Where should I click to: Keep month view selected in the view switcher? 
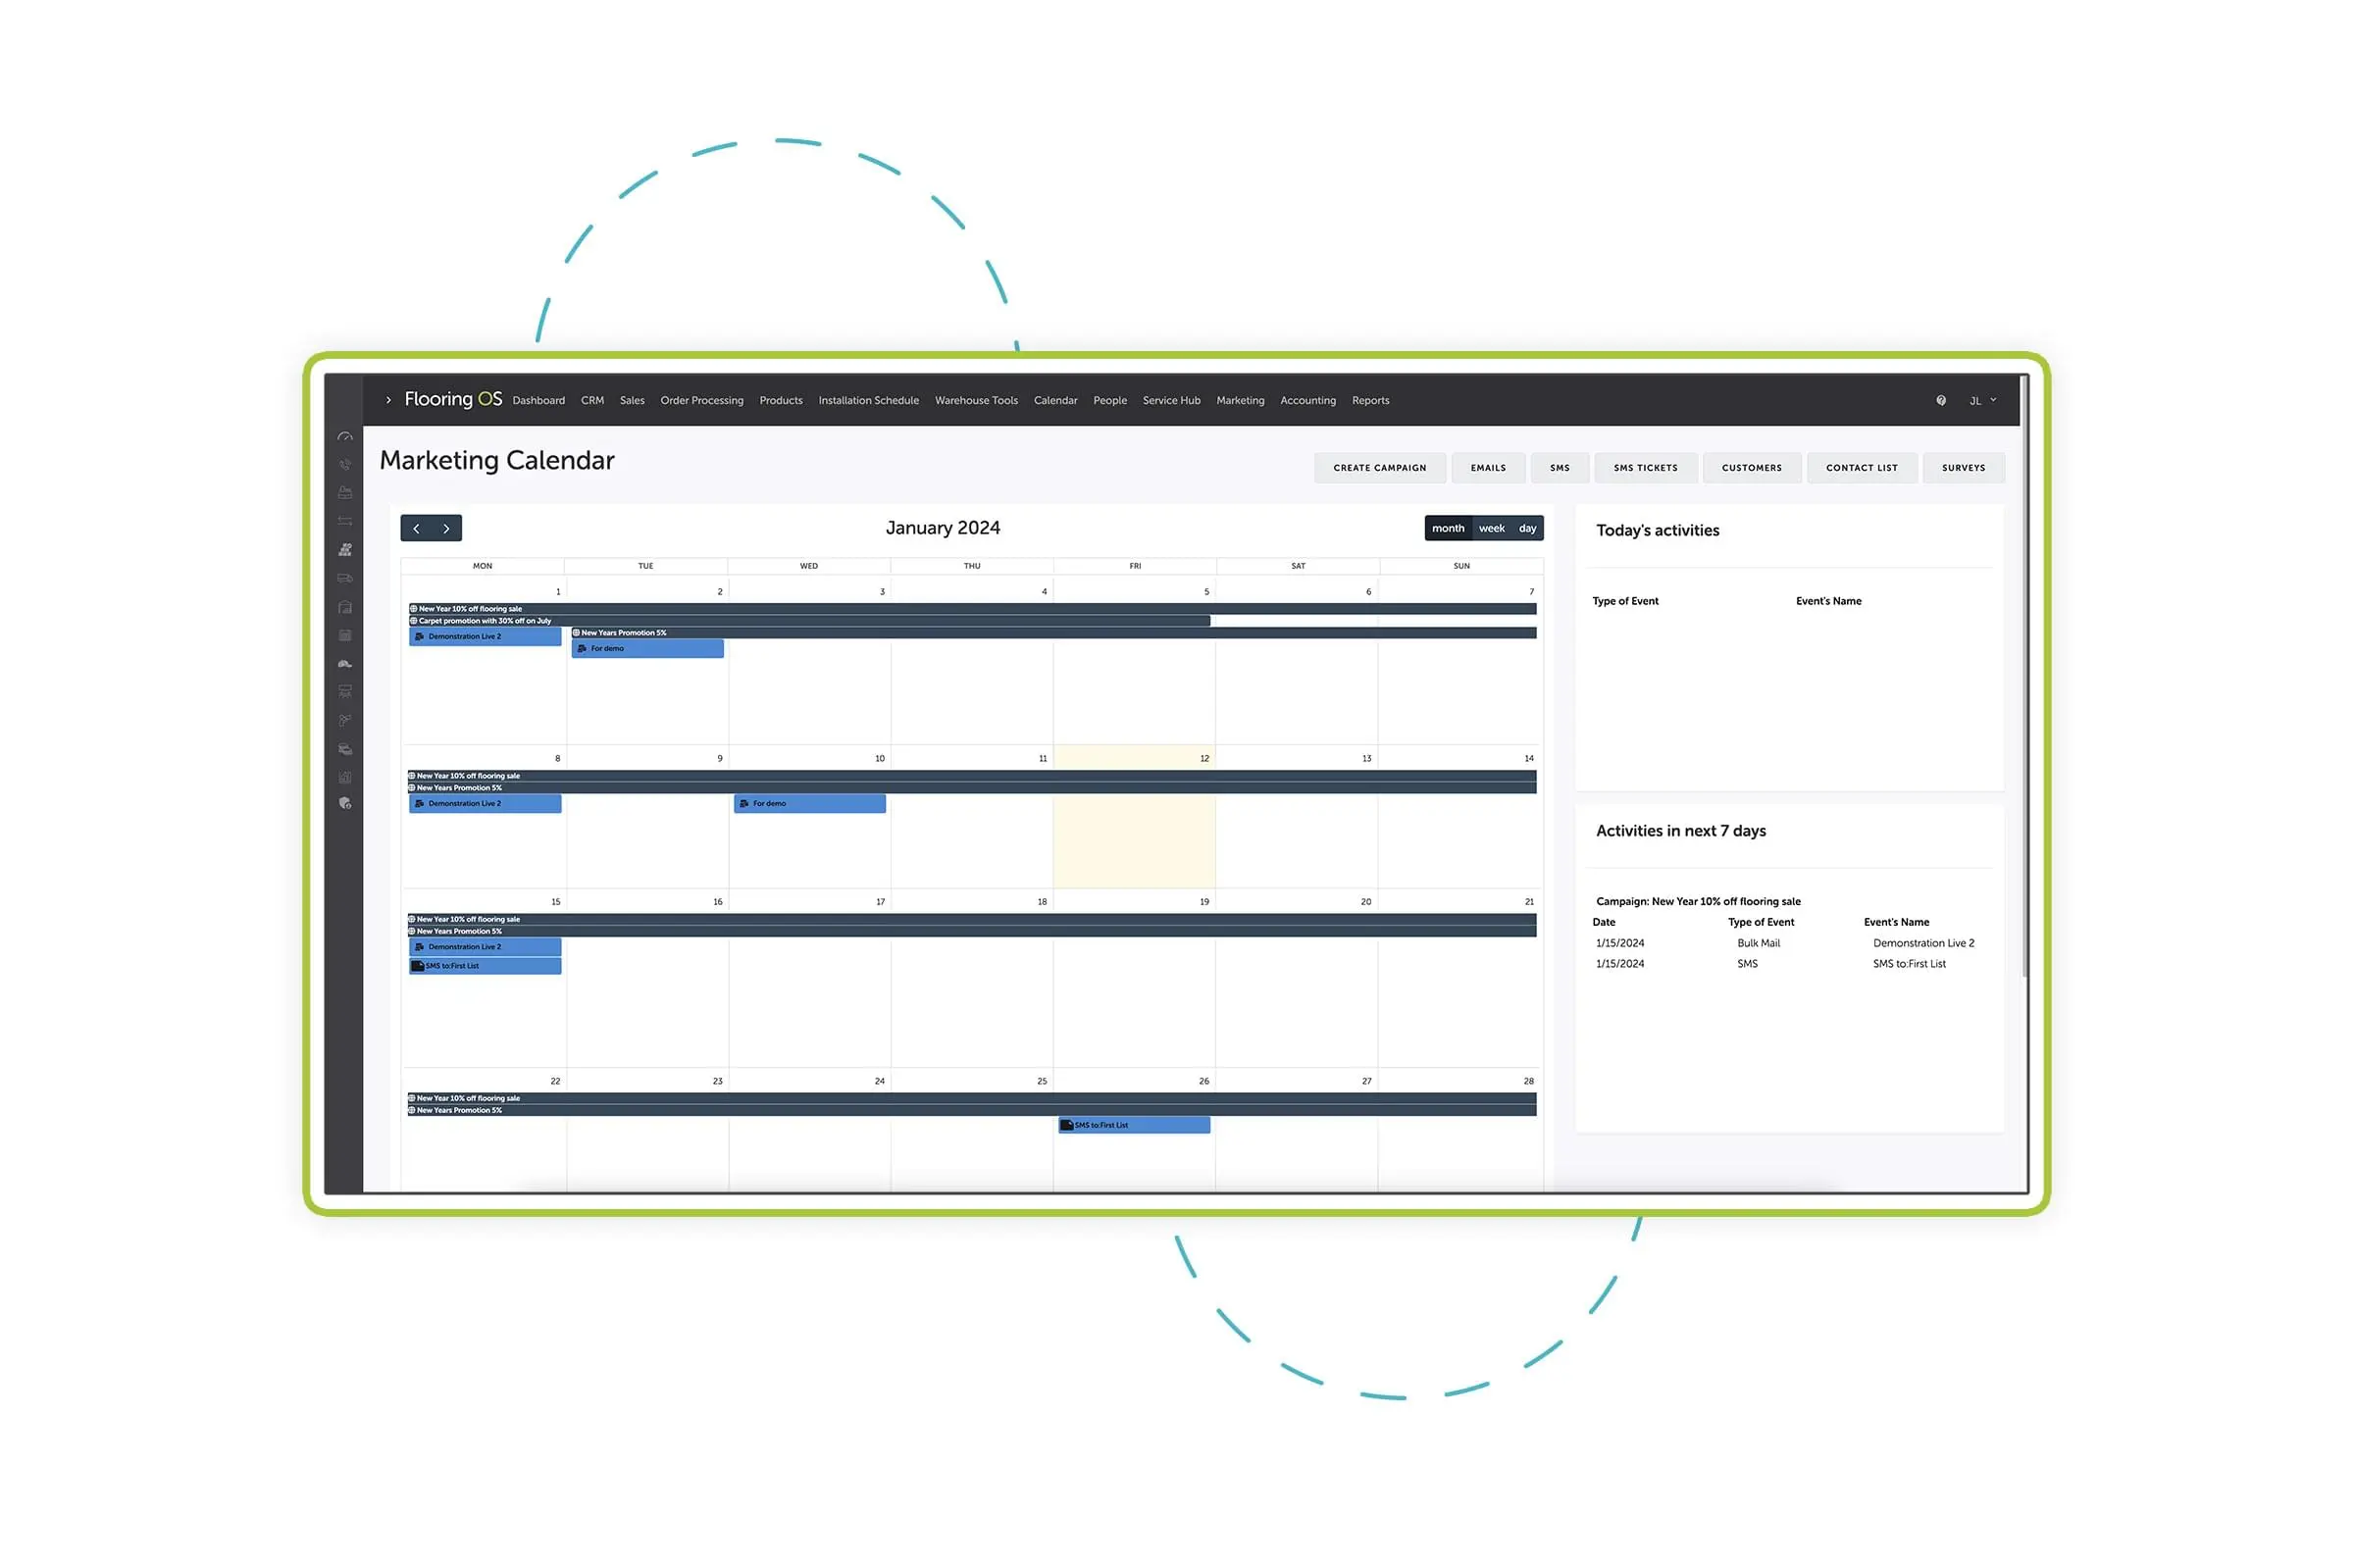[x=1448, y=528]
